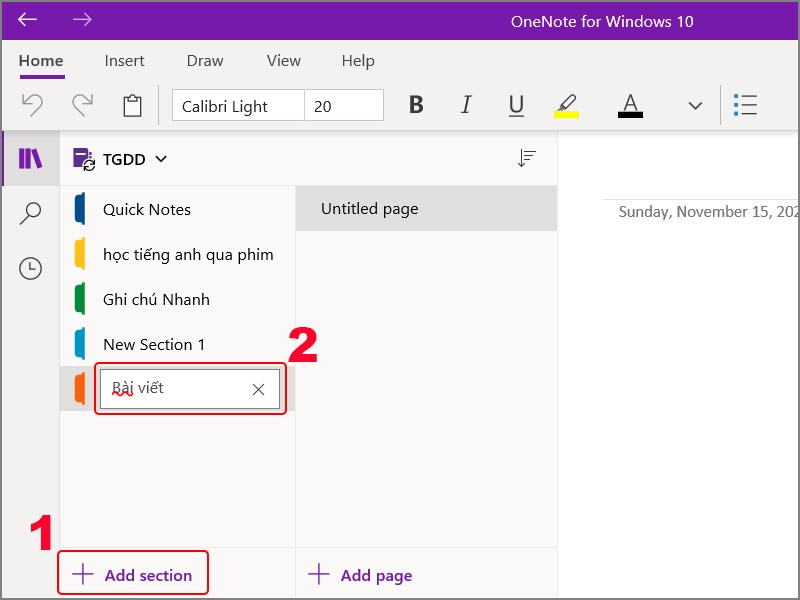This screenshot has width=800, height=600.
Task: Apply yellow text highlight color
Action: 566,106
